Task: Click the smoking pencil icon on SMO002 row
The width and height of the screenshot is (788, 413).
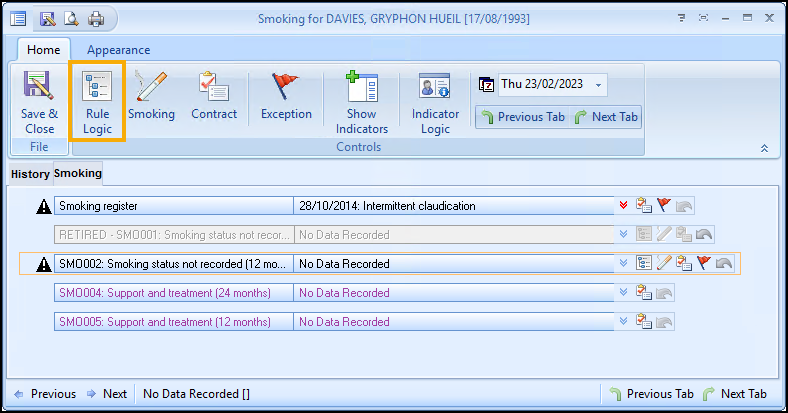Action: 664,264
